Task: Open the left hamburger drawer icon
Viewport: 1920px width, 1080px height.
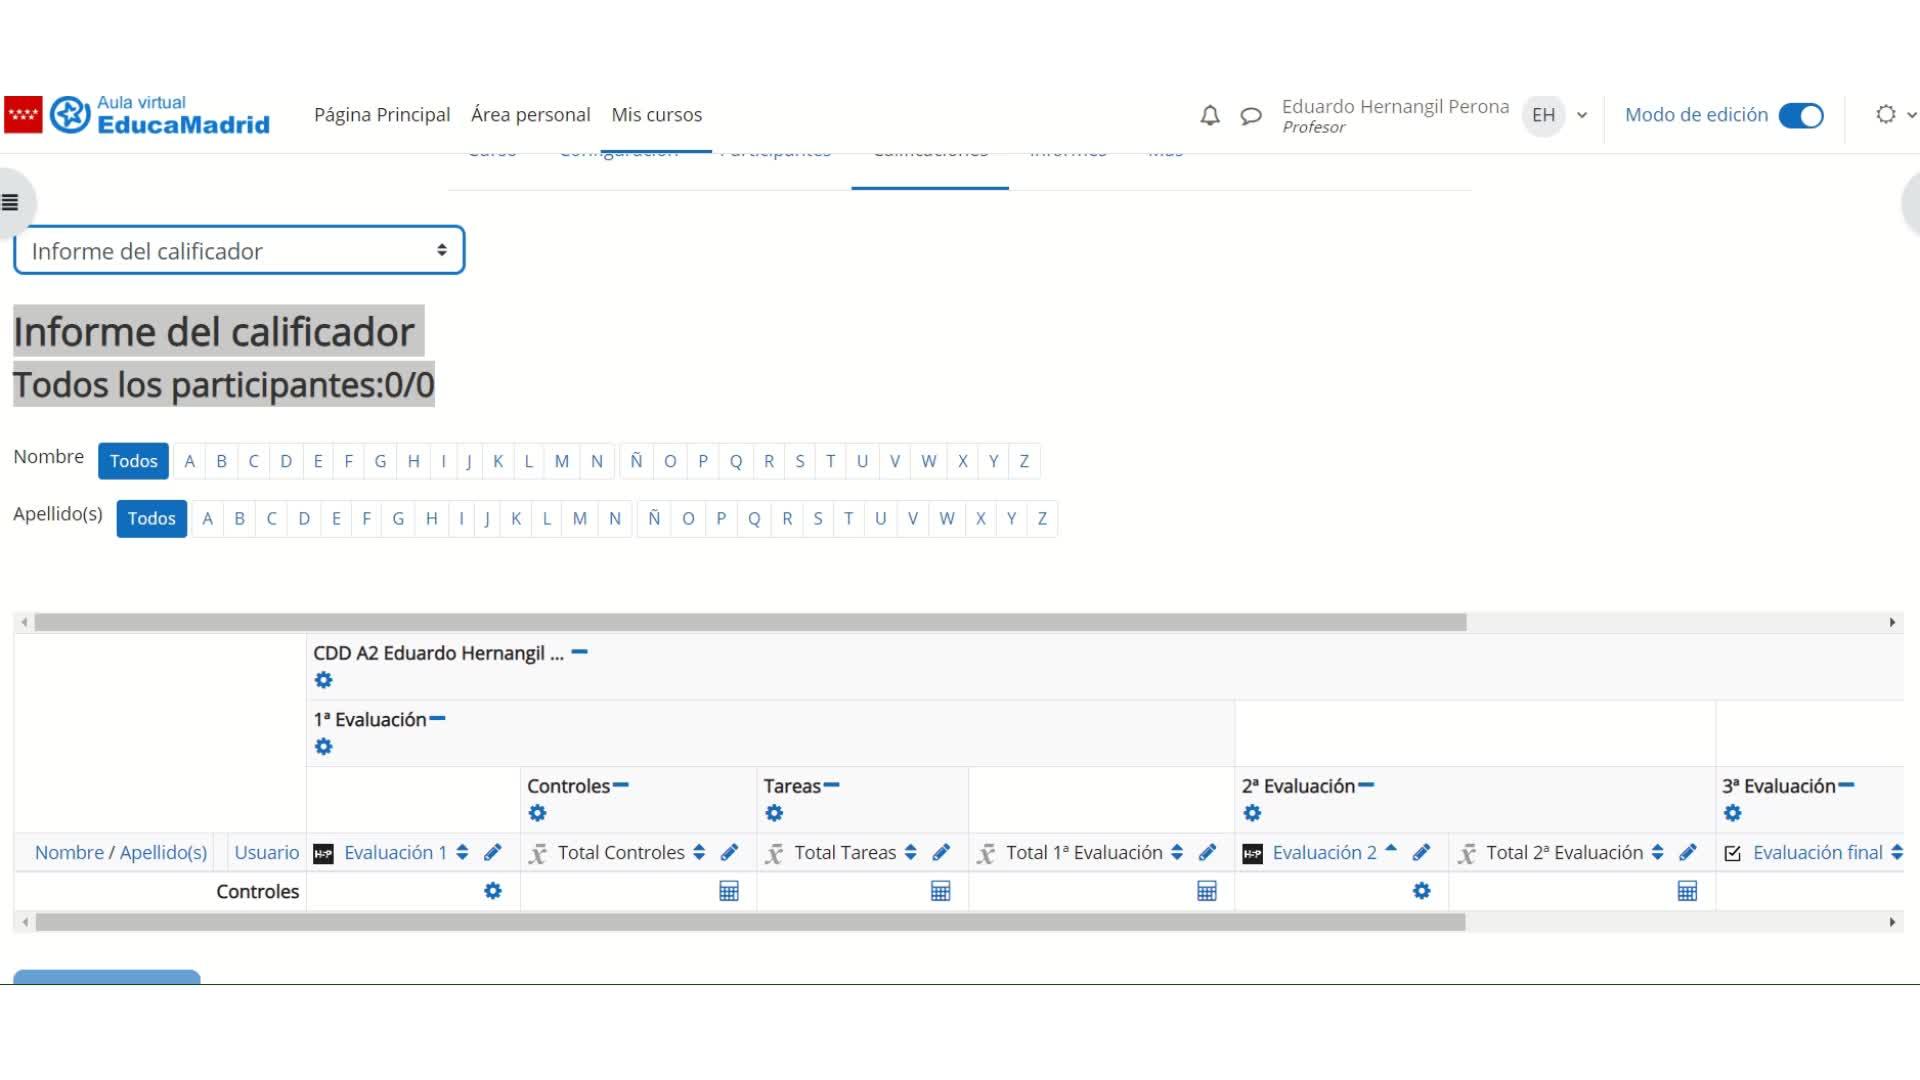Action: pos(11,203)
